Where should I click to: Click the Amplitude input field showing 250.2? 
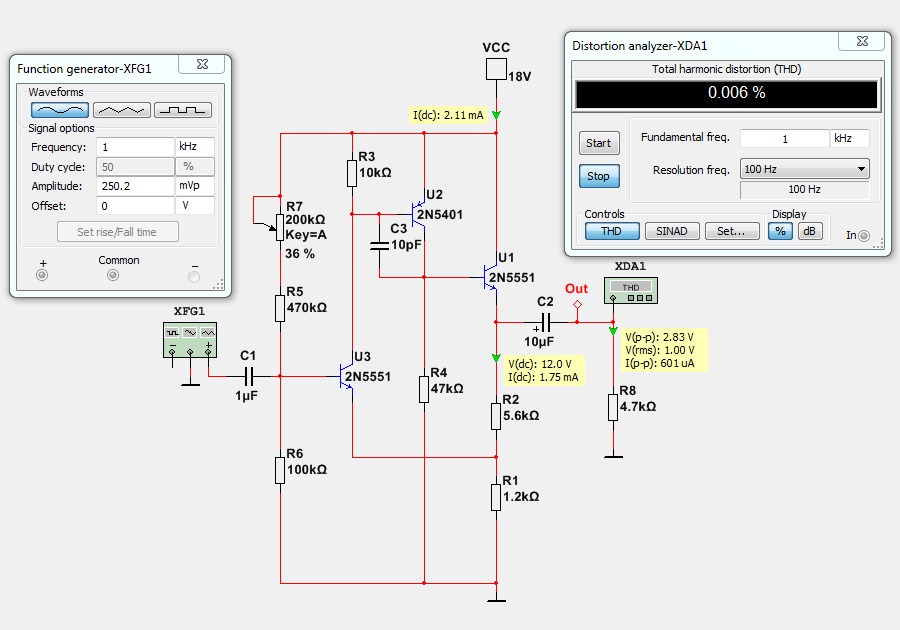click(135, 186)
